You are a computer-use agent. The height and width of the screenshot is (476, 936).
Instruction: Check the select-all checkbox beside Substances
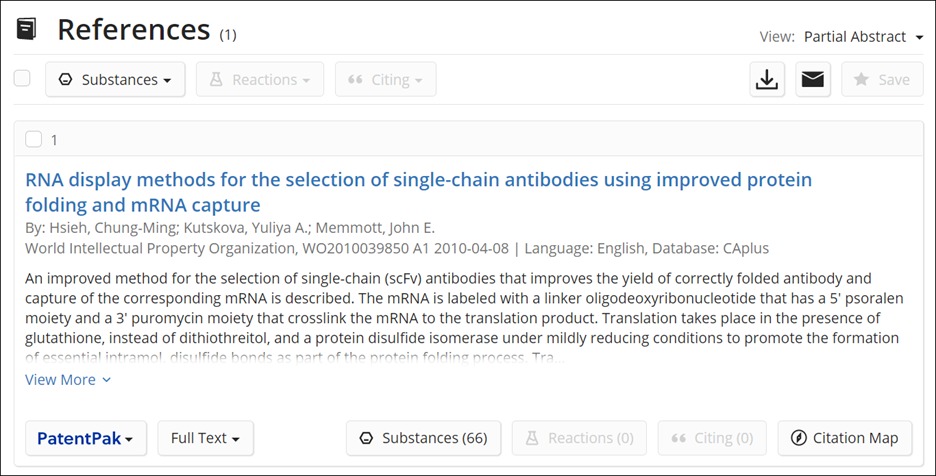pyautogui.click(x=22, y=78)
